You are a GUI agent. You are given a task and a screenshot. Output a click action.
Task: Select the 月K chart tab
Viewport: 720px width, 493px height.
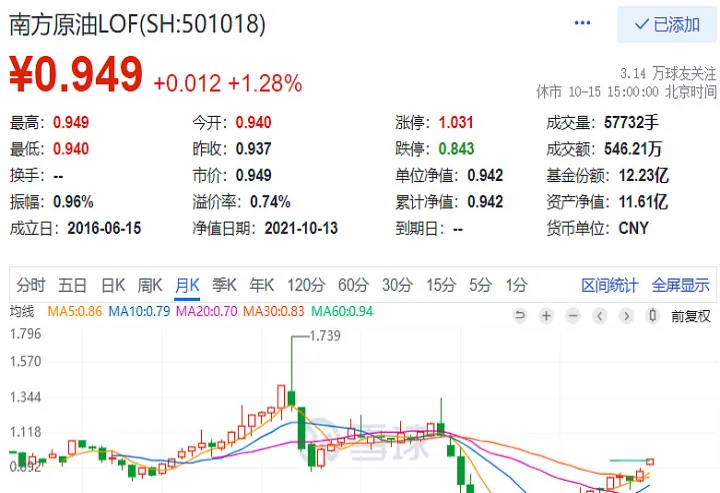coord(187,285)
